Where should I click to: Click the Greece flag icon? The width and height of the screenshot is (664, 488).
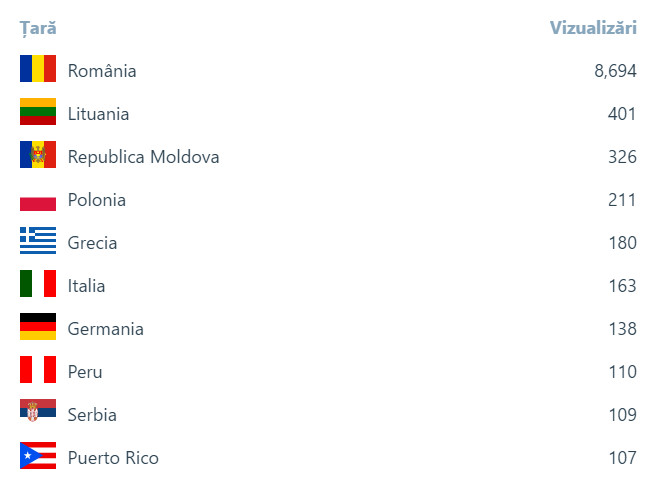coord(38,241)
